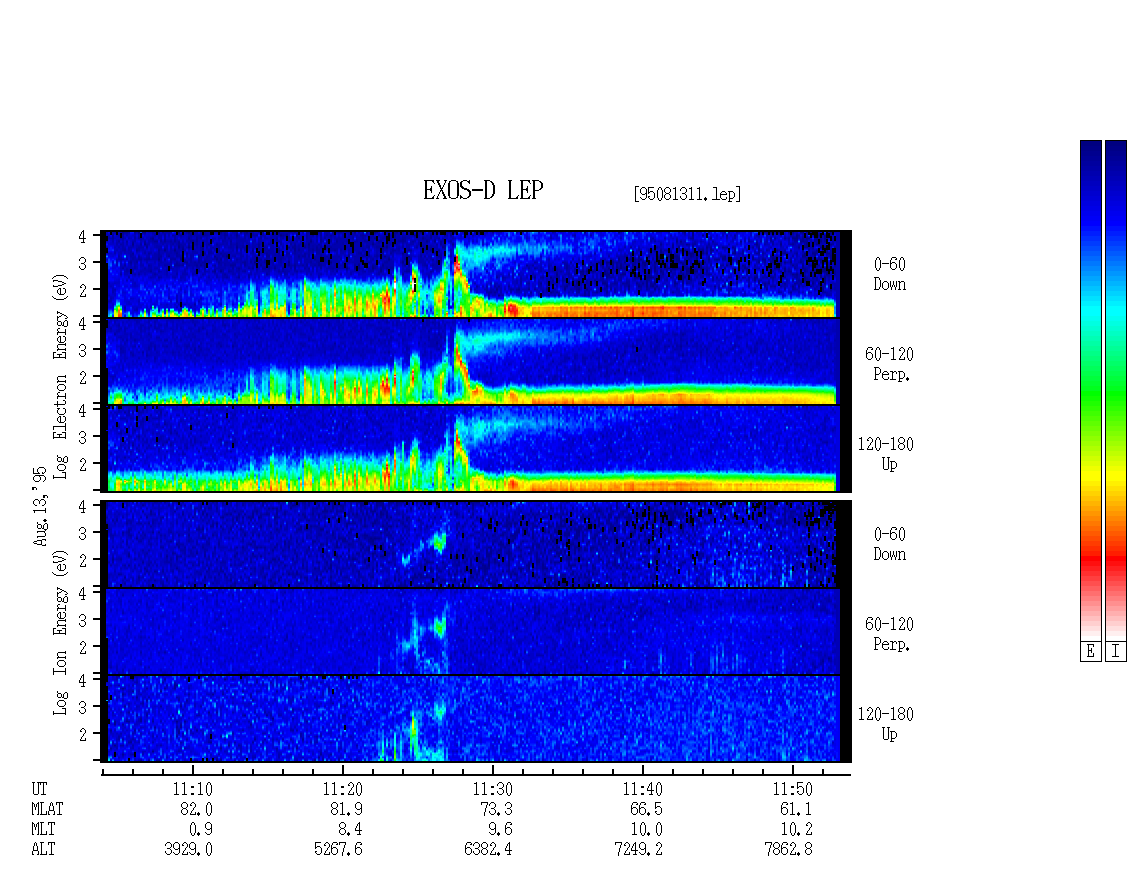Viewport: 1130px width, 875px height.
Task: Click the MLT value 10.2
Action: tap(796, 830)
